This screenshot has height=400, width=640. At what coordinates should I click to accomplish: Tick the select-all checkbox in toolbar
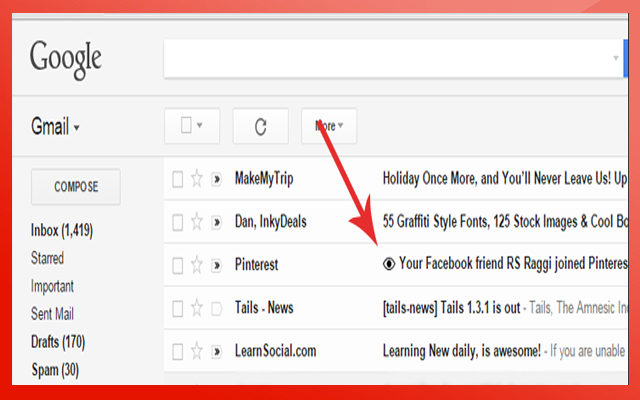[x=186, y=125]
